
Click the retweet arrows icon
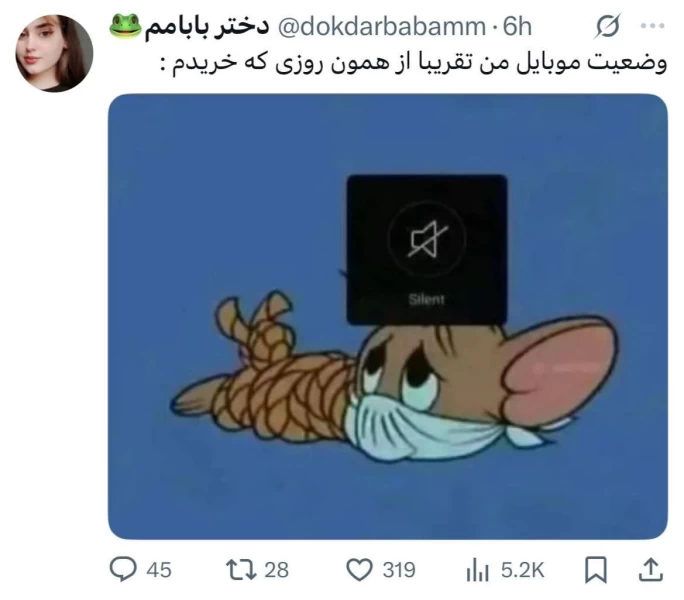coord(241,570)
